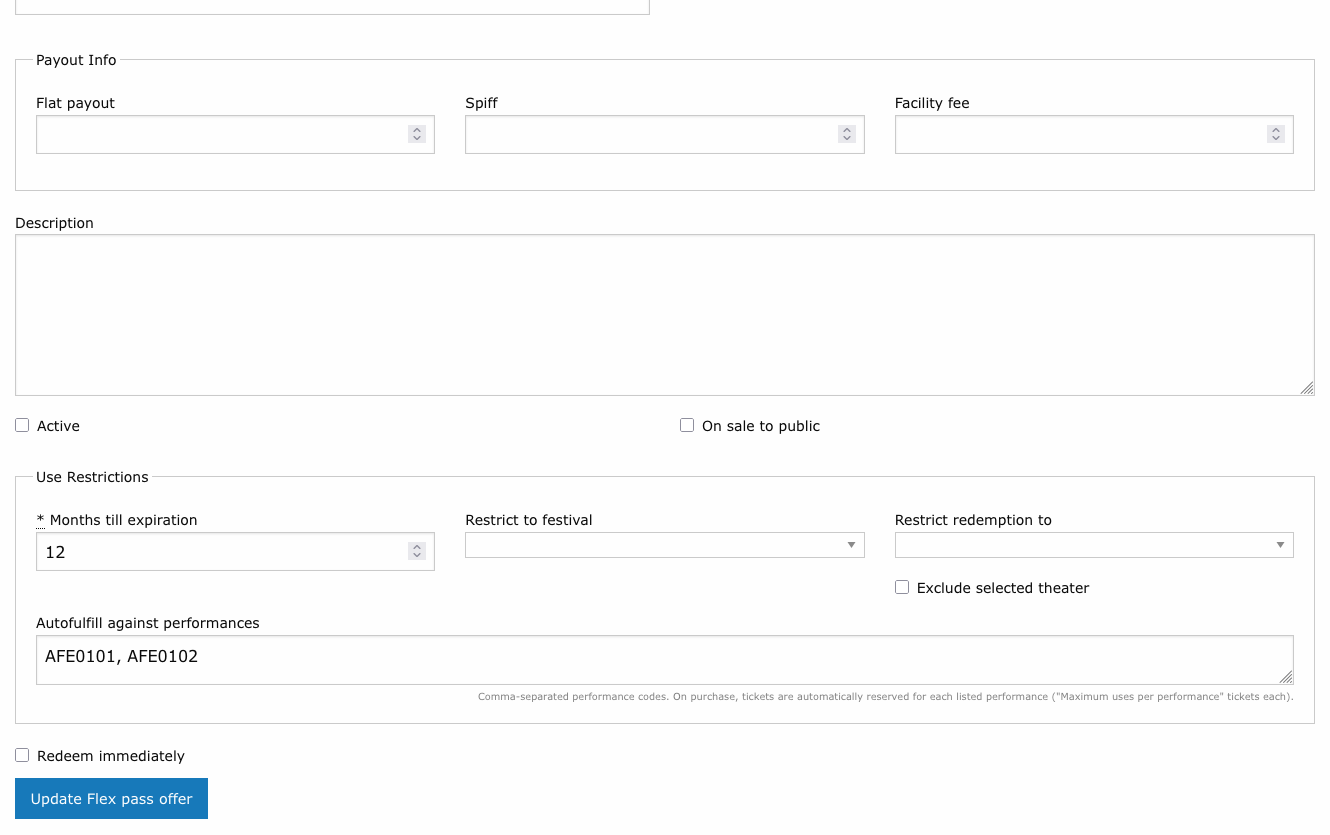Click the Active label text
The image size is (1330, 835).
coord(58,426)
